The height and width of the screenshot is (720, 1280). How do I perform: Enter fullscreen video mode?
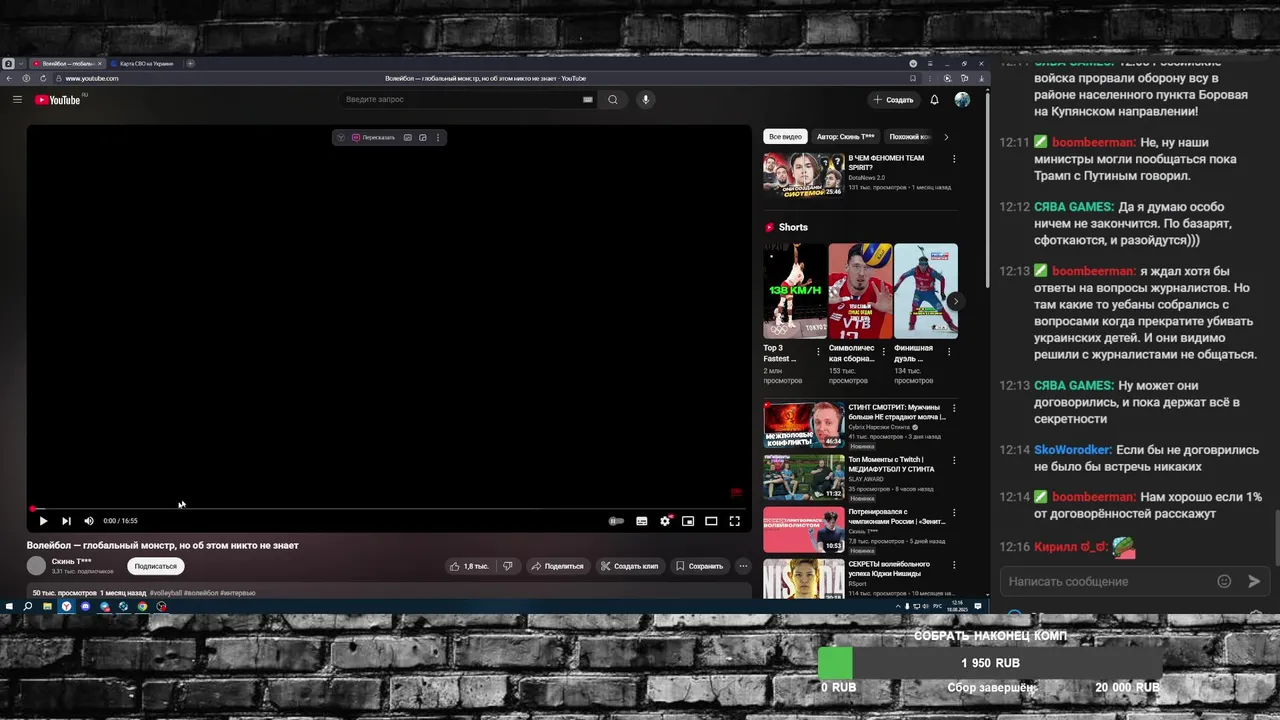735,521
